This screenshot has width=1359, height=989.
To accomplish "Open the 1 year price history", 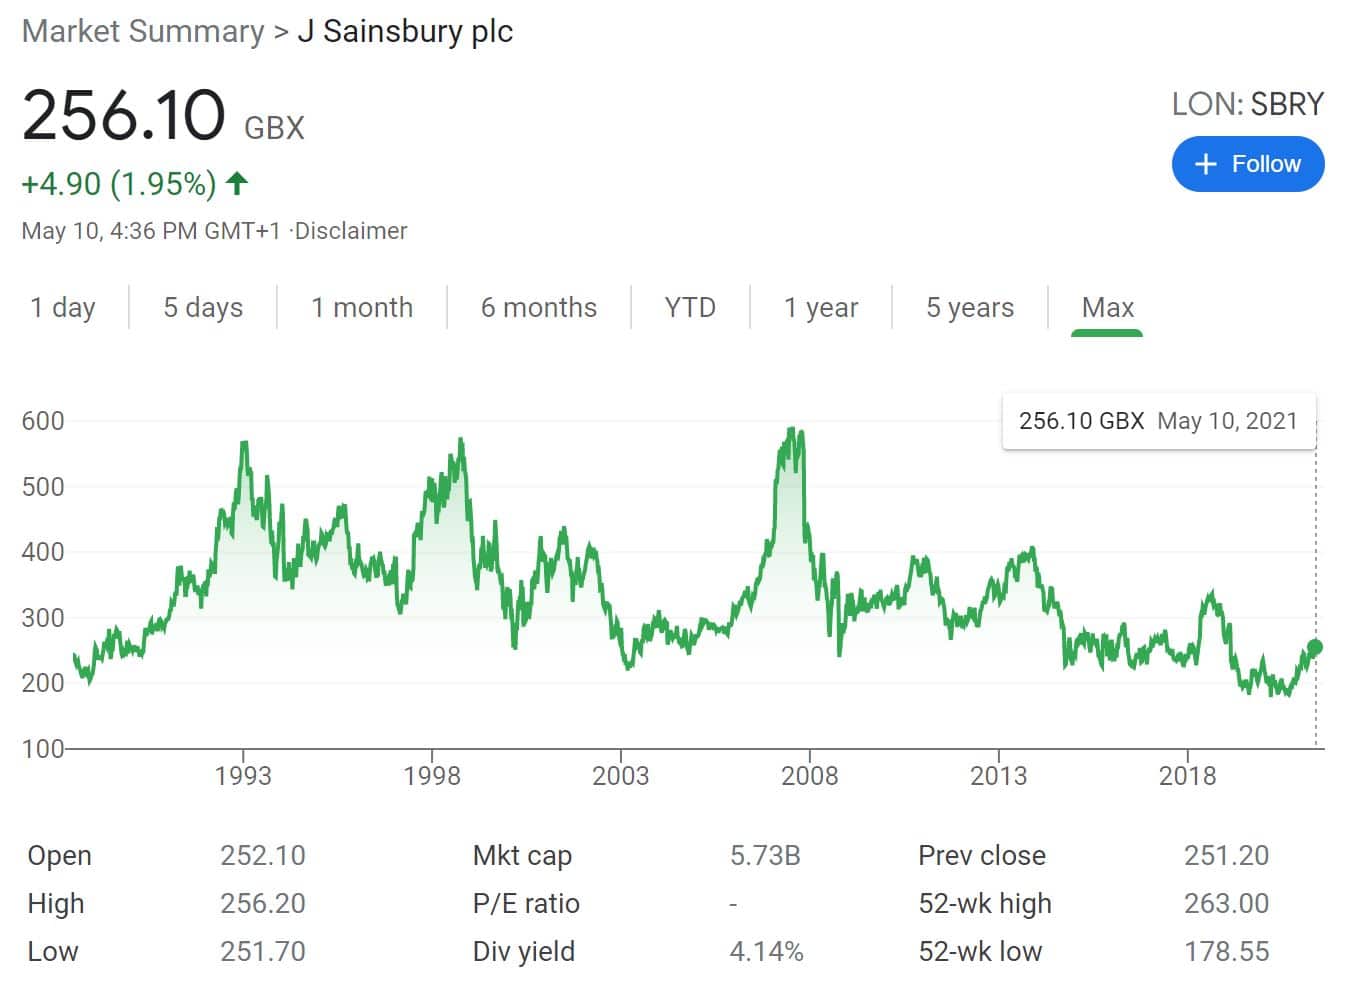I will click(x=821, y=308).
